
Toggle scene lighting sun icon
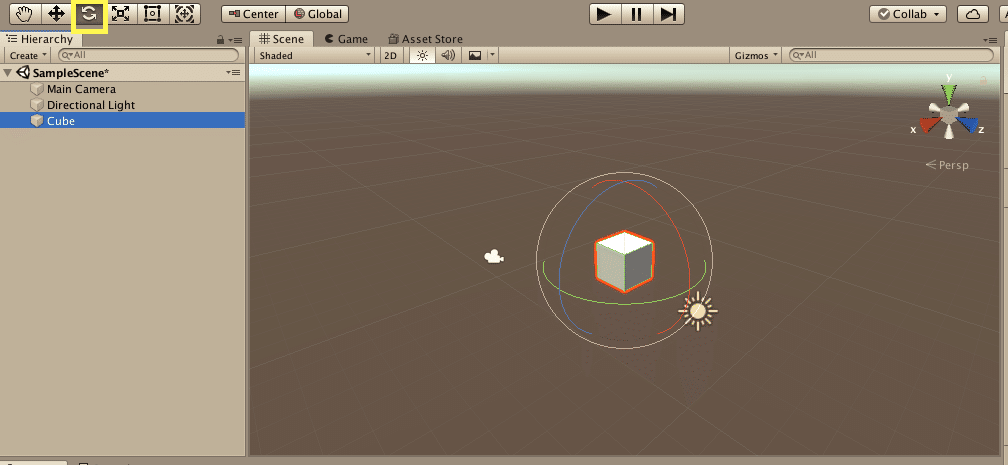coord(422,55)
